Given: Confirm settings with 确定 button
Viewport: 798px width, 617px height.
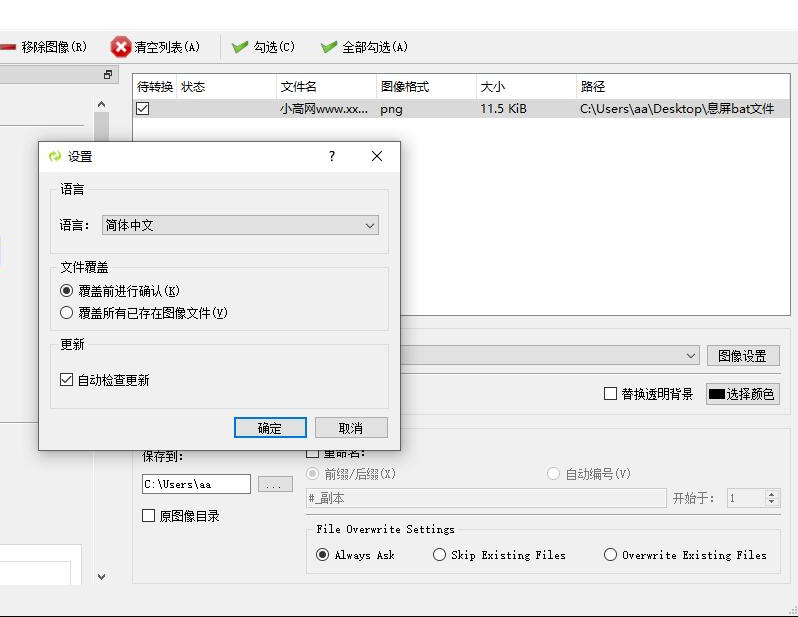Looking at the screenshot, I should (270, 428).
